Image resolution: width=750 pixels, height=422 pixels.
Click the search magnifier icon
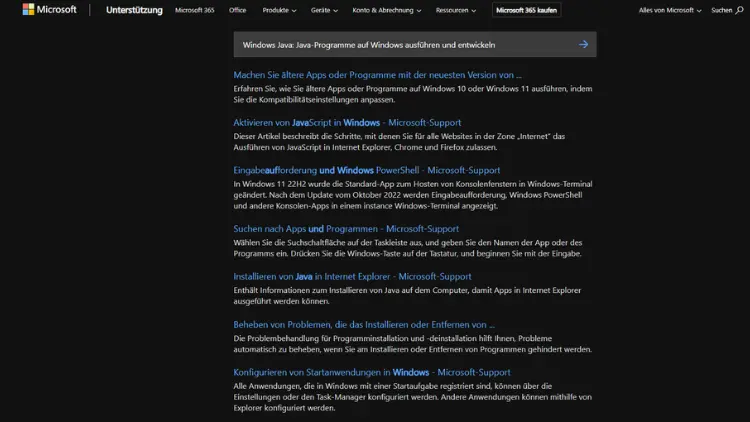739,10
